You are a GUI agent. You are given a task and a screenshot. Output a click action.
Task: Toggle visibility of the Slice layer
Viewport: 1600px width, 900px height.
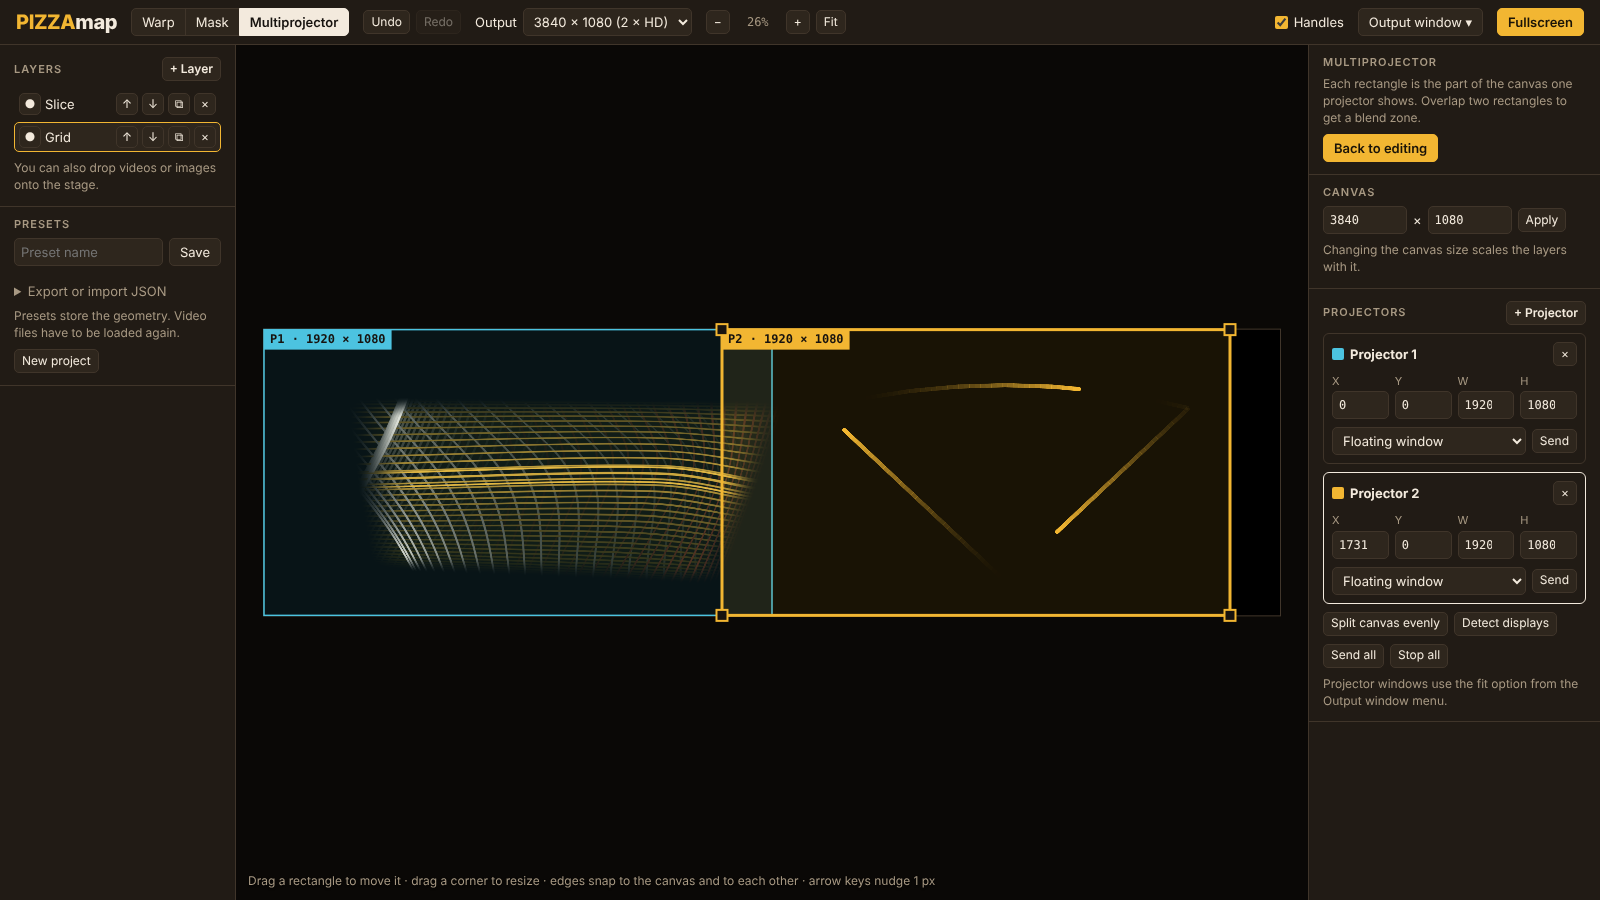[30, 104]
